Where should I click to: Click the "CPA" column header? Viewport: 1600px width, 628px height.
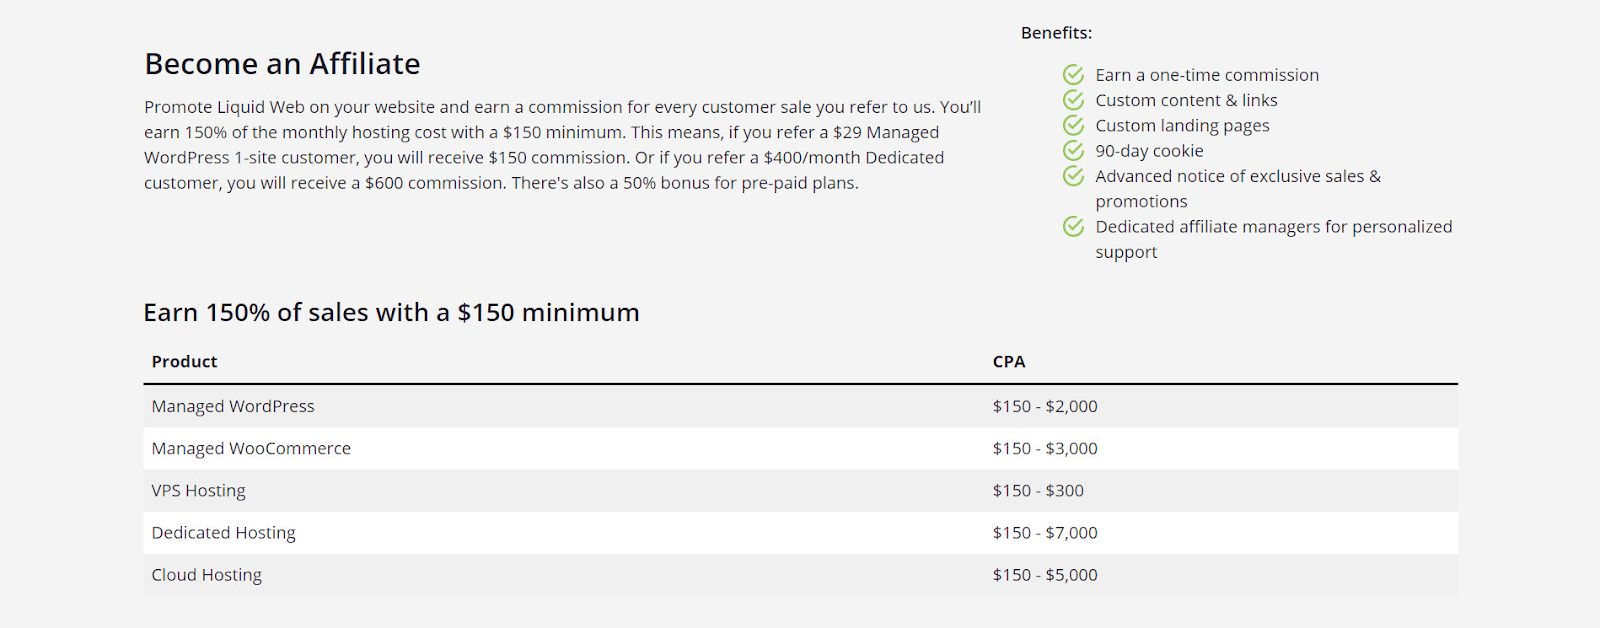(1008, 362)
